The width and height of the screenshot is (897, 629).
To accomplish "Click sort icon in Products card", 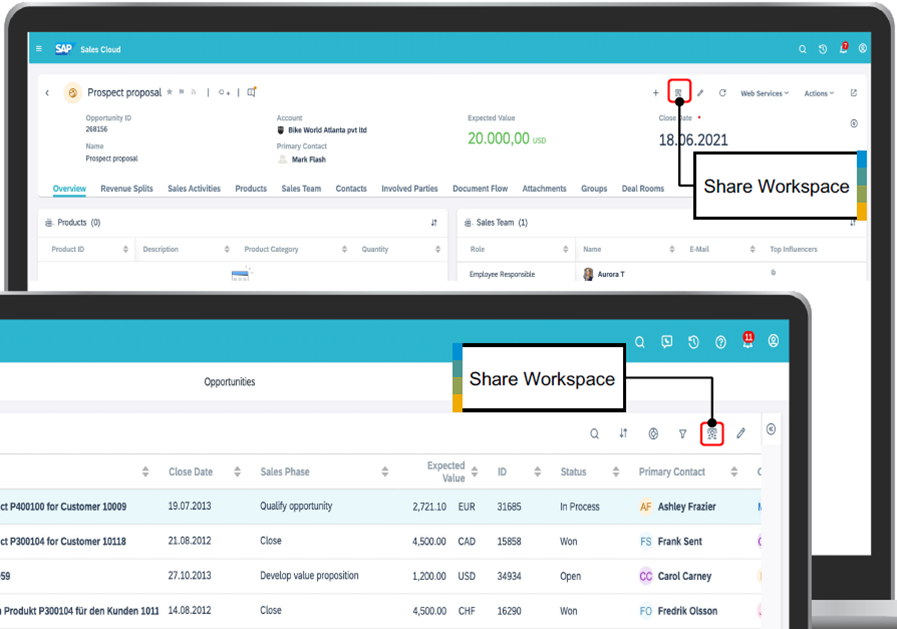I will pos(434,222).
